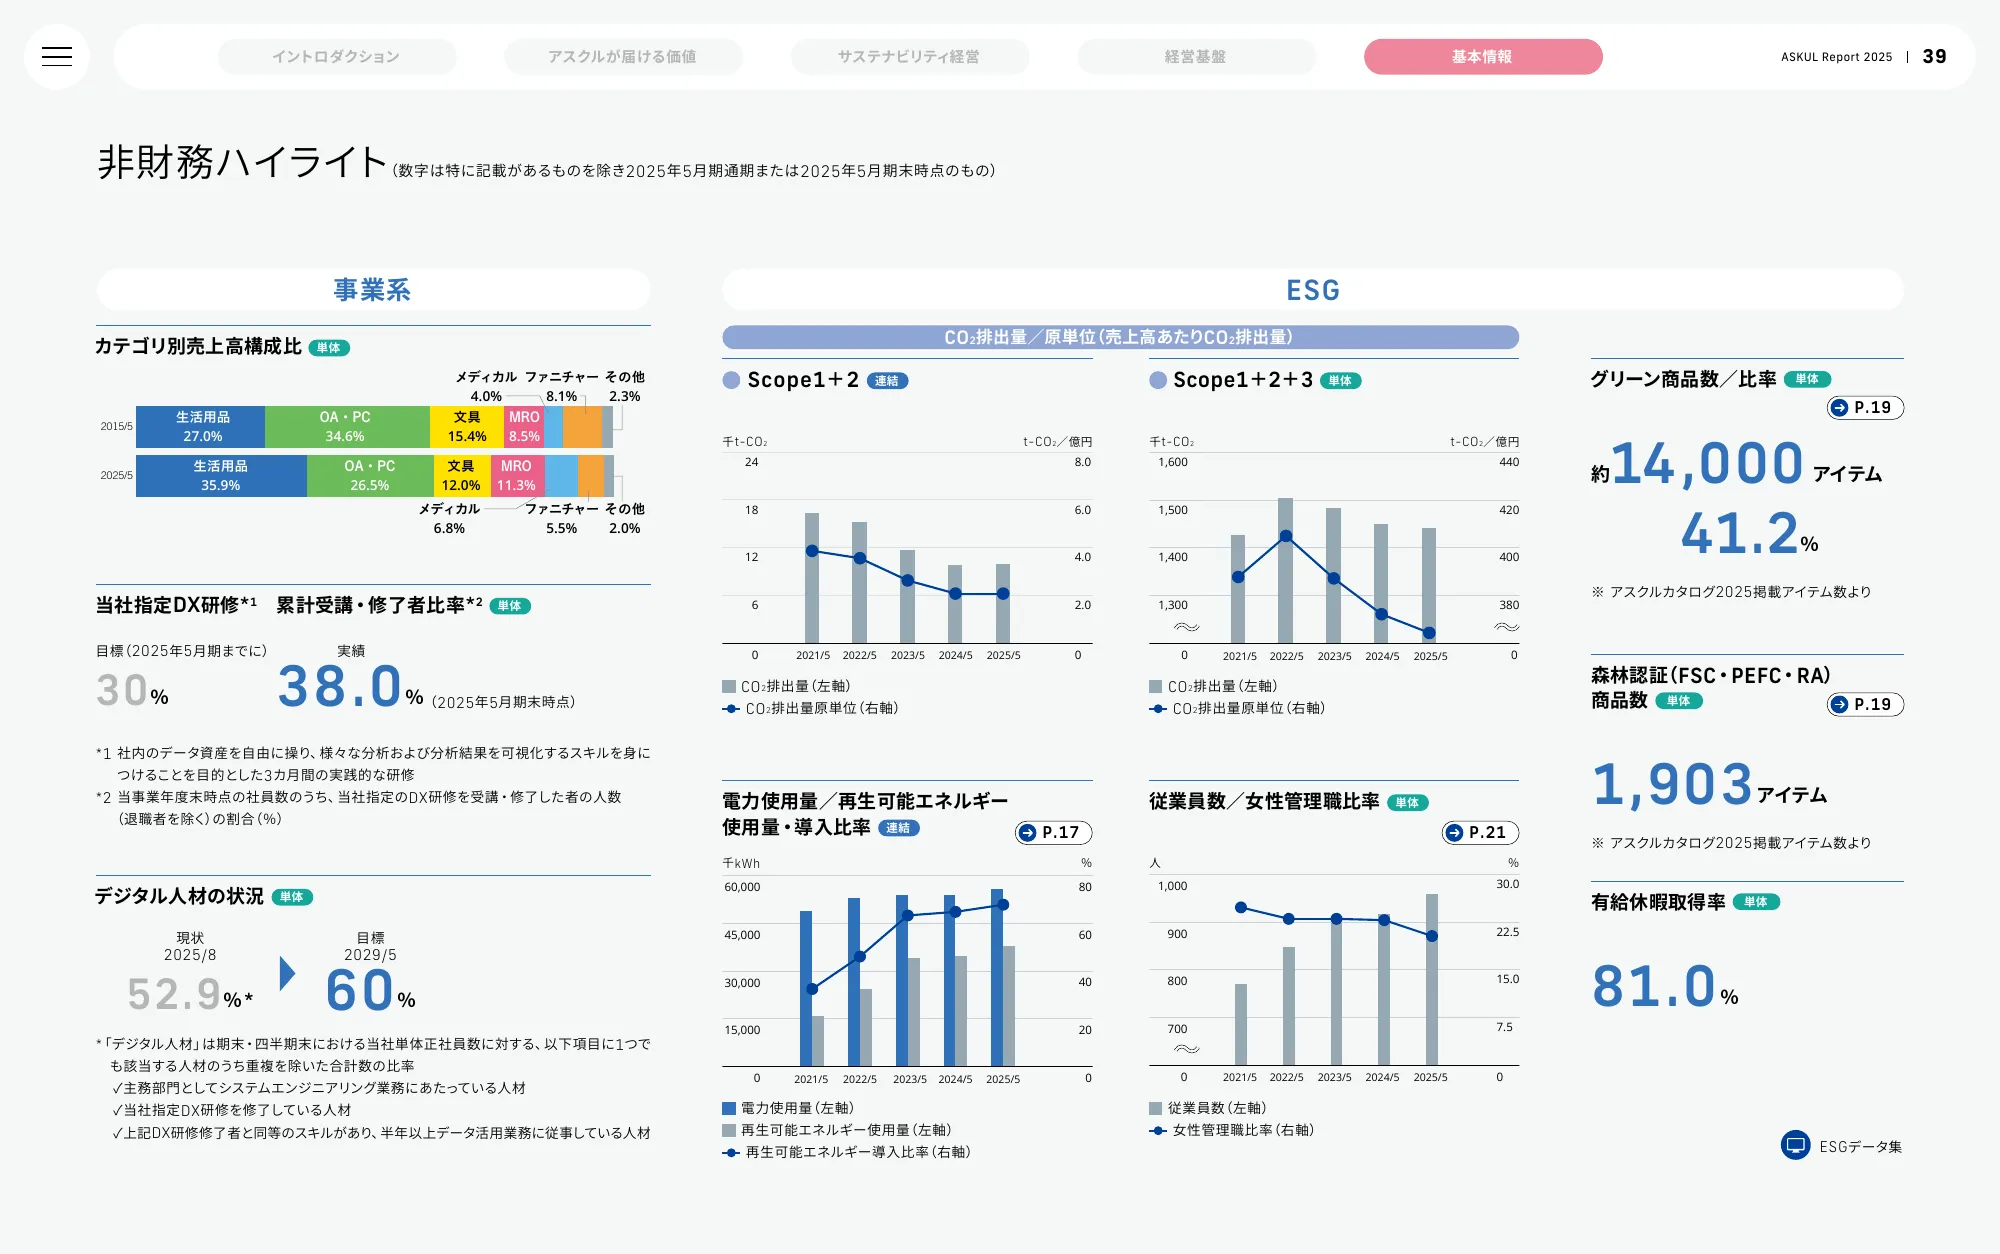This screenshot has width=2000, height=1254.
Task: Follow the P.17 link for 電力使用量
Action: (x=1053, y=833)
